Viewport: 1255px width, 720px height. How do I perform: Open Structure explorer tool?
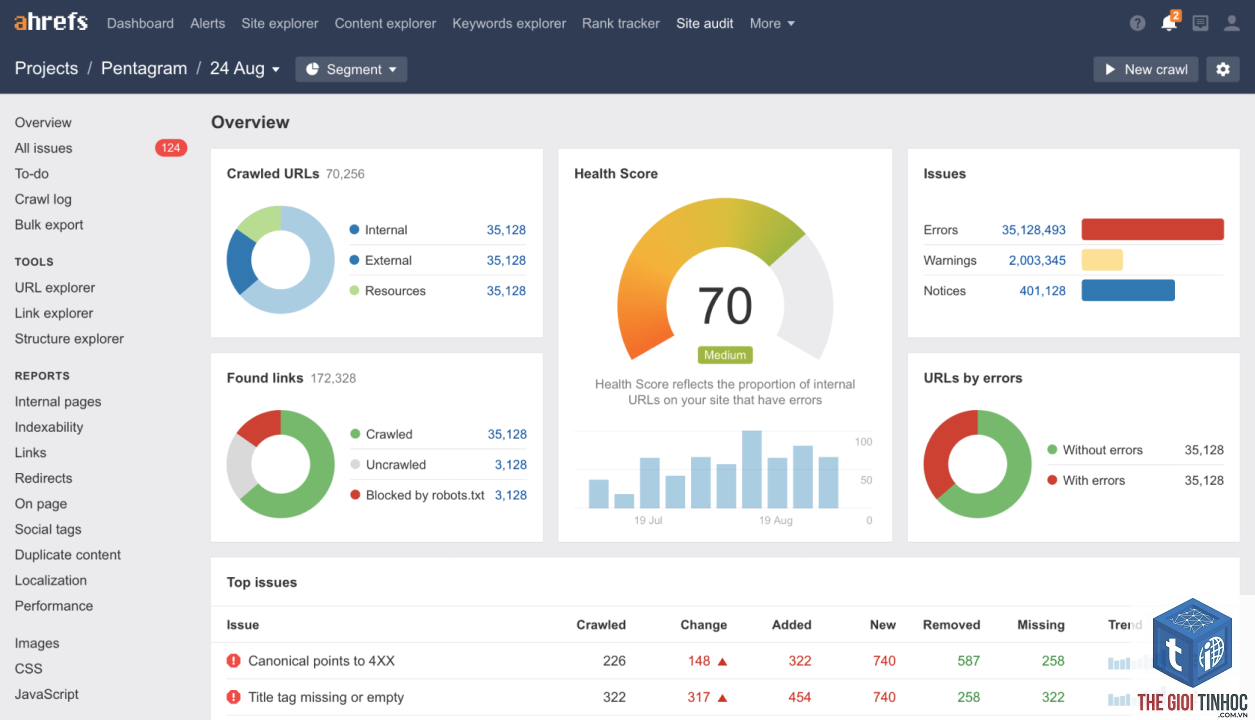69,338
